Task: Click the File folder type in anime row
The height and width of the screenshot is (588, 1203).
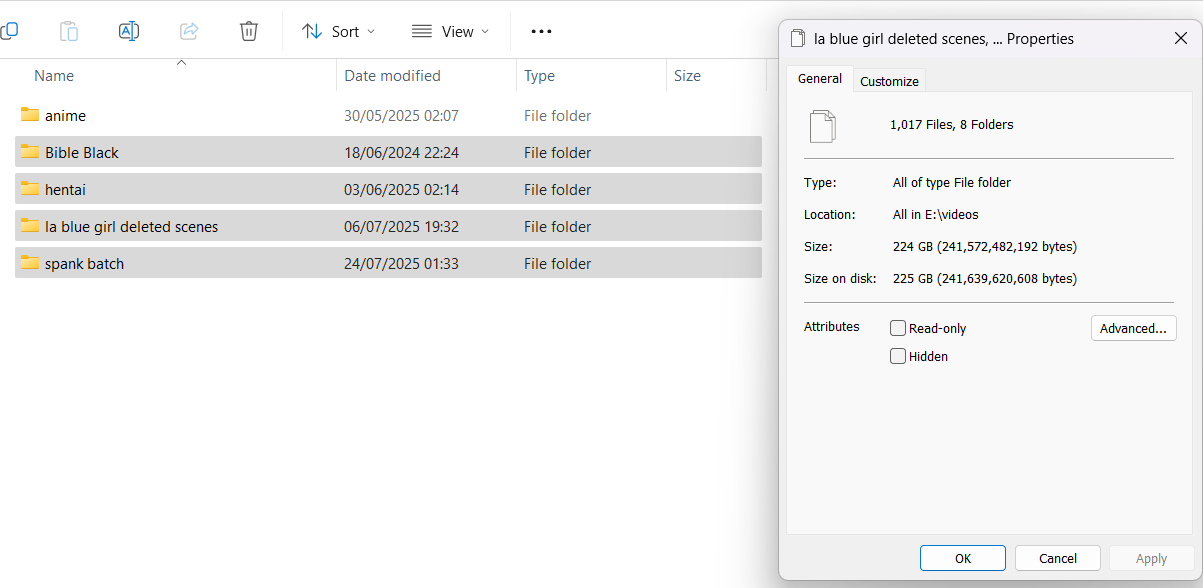Action: 557,116
